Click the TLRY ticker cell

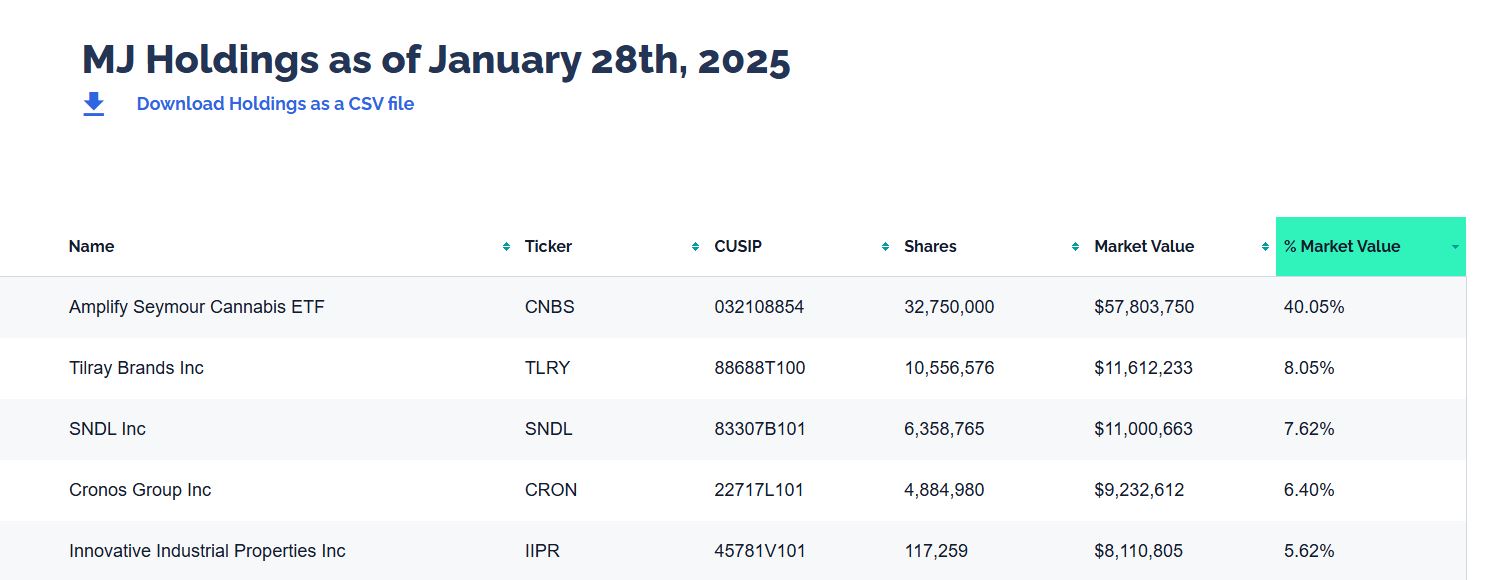pyautogui.click(x=547, y=368)
